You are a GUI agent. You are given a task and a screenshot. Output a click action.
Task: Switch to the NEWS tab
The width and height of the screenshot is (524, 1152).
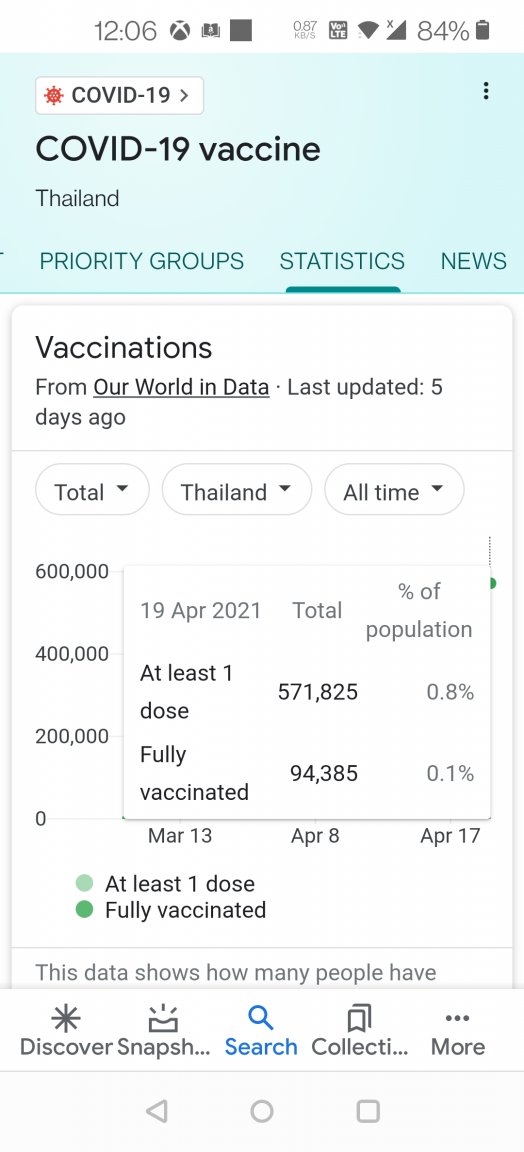pyautogui.click(x=474, y=261)
